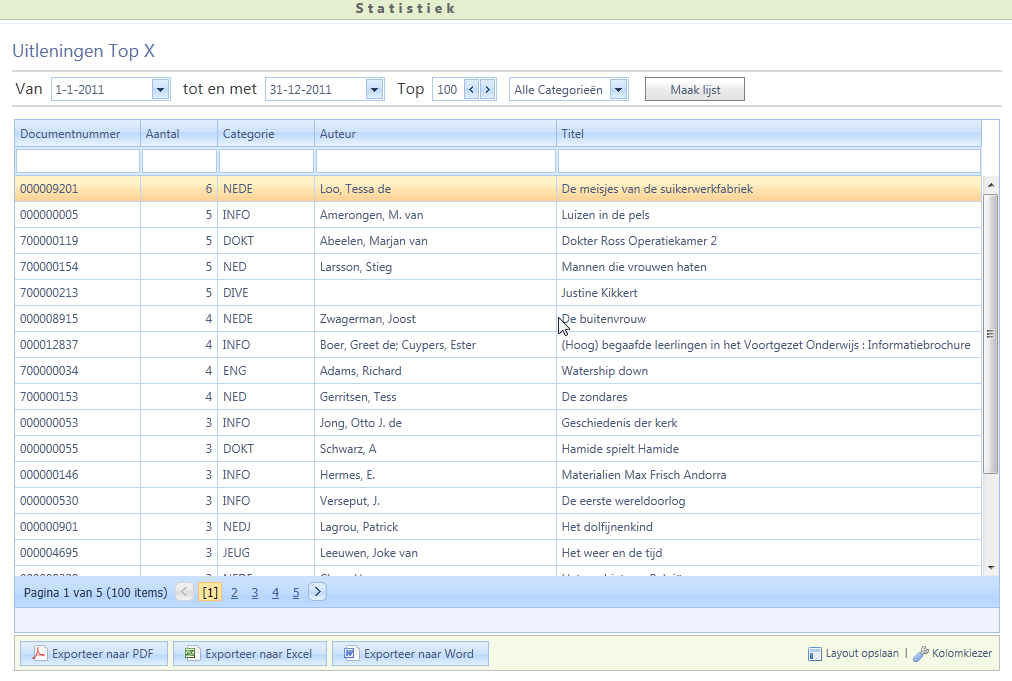
Task: Open the Van date dropdown
Action: coord(160,89)
